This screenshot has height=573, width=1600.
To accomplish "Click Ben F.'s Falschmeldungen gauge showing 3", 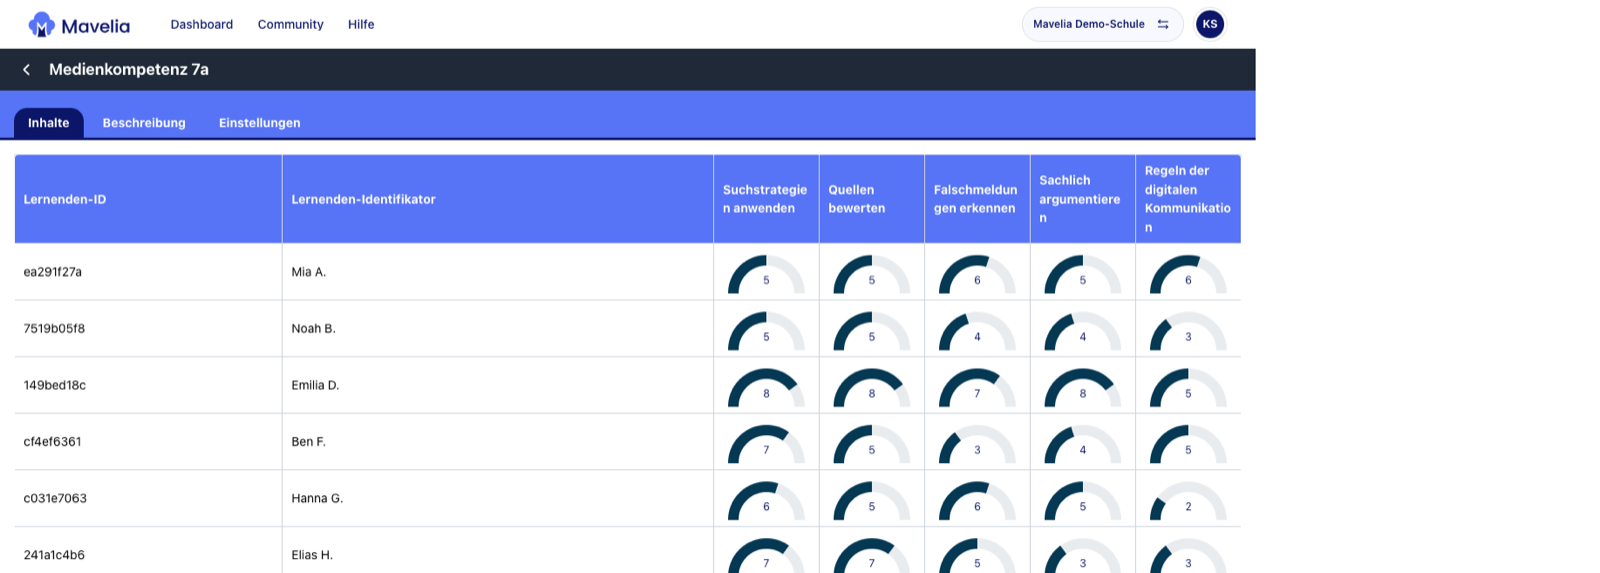I will 977,444.
